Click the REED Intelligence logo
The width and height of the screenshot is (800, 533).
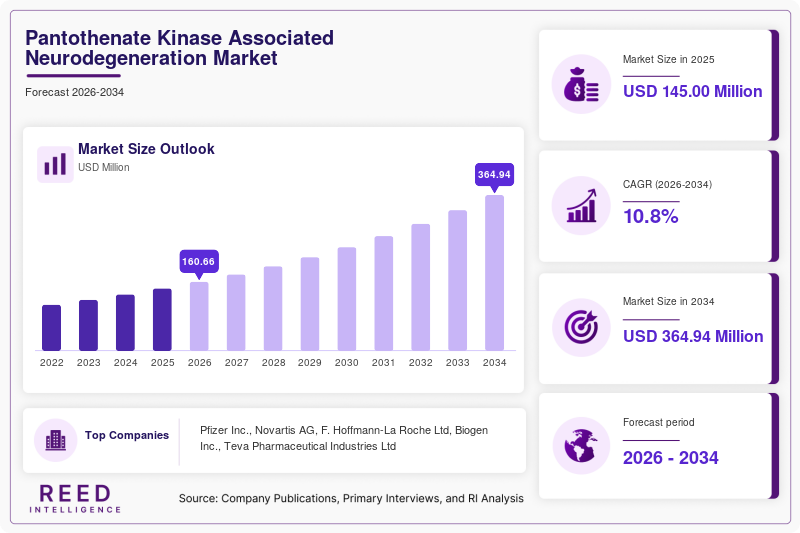pyautogui.click(x=75, y=499)
